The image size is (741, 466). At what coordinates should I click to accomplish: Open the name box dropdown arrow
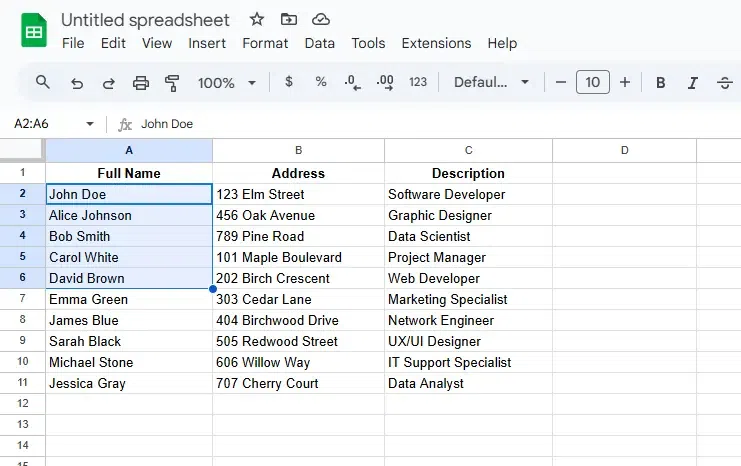pyautogui.click(x=90, y=124)
